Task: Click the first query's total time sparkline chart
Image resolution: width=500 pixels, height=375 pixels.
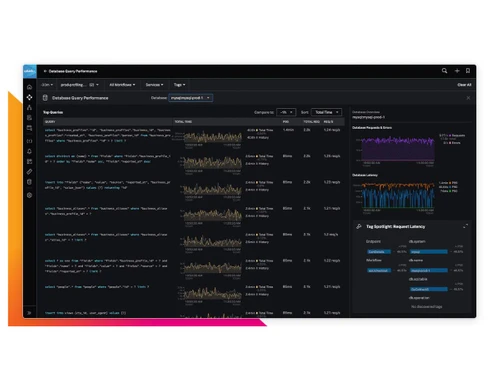Action: (x=213, y=137)
